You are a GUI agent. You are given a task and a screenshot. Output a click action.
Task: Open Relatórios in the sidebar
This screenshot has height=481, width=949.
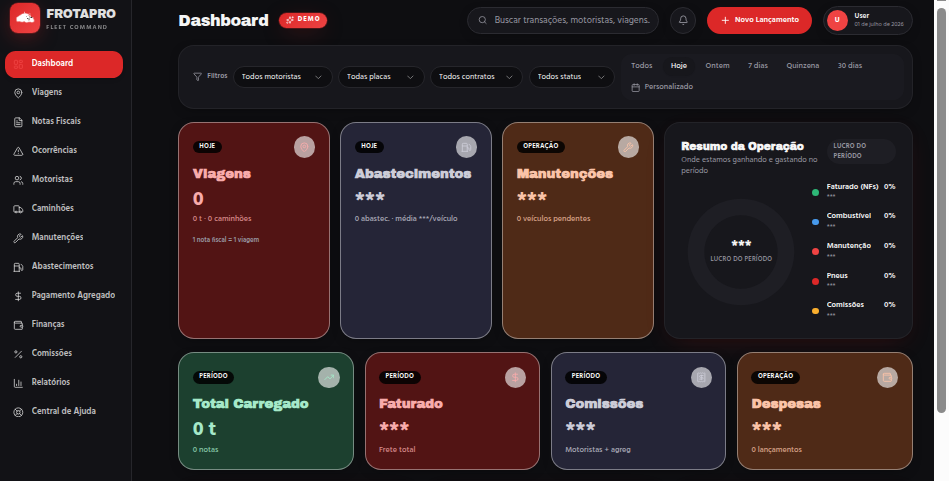click(x=64, y=383)
